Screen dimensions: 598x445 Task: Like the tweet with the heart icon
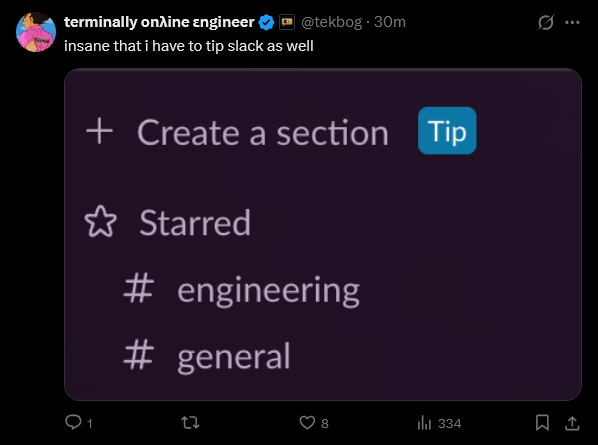pyautogui.click(x=307, y=423)
